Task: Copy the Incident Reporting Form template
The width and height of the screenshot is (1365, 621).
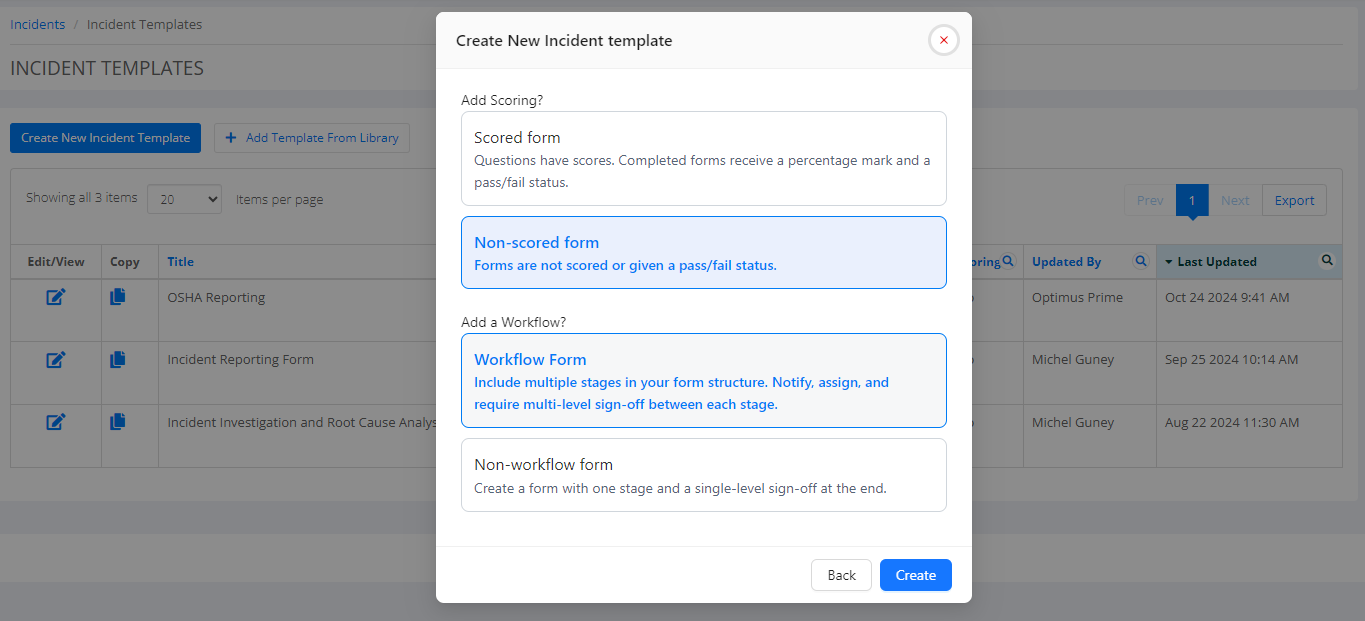Action: pos(118,359)
